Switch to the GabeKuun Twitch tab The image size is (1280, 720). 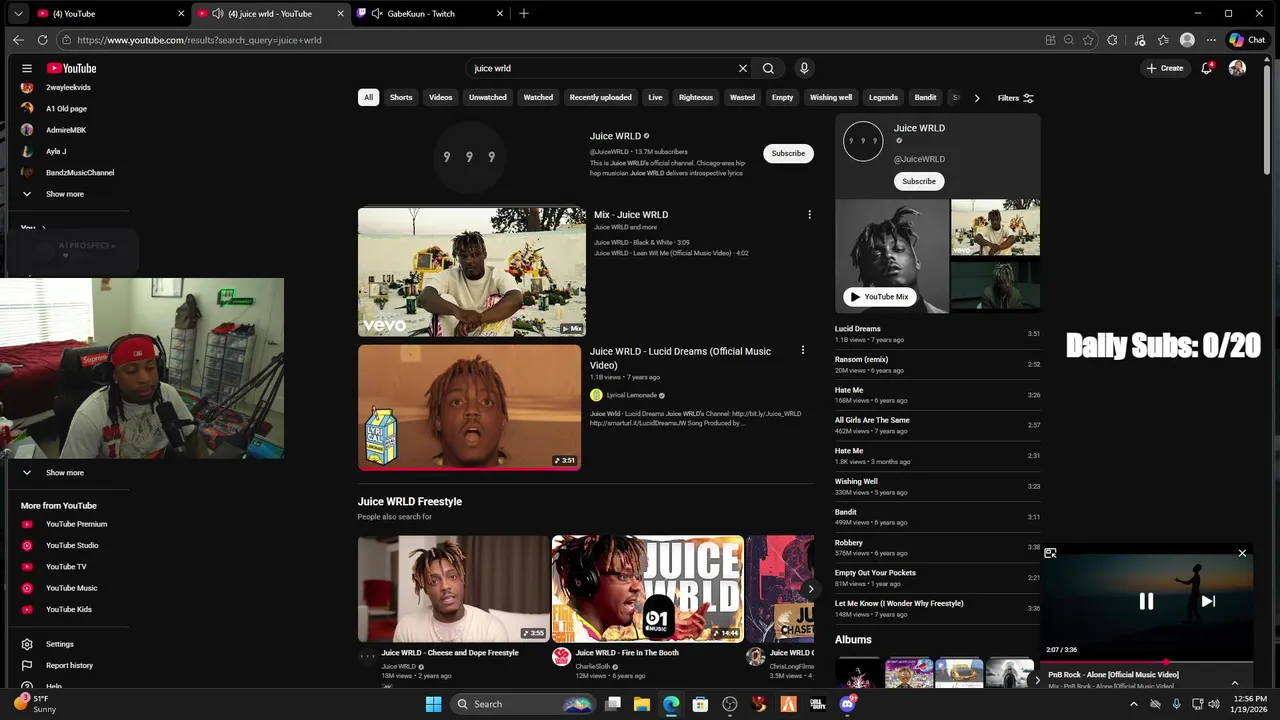coord(430,14)
